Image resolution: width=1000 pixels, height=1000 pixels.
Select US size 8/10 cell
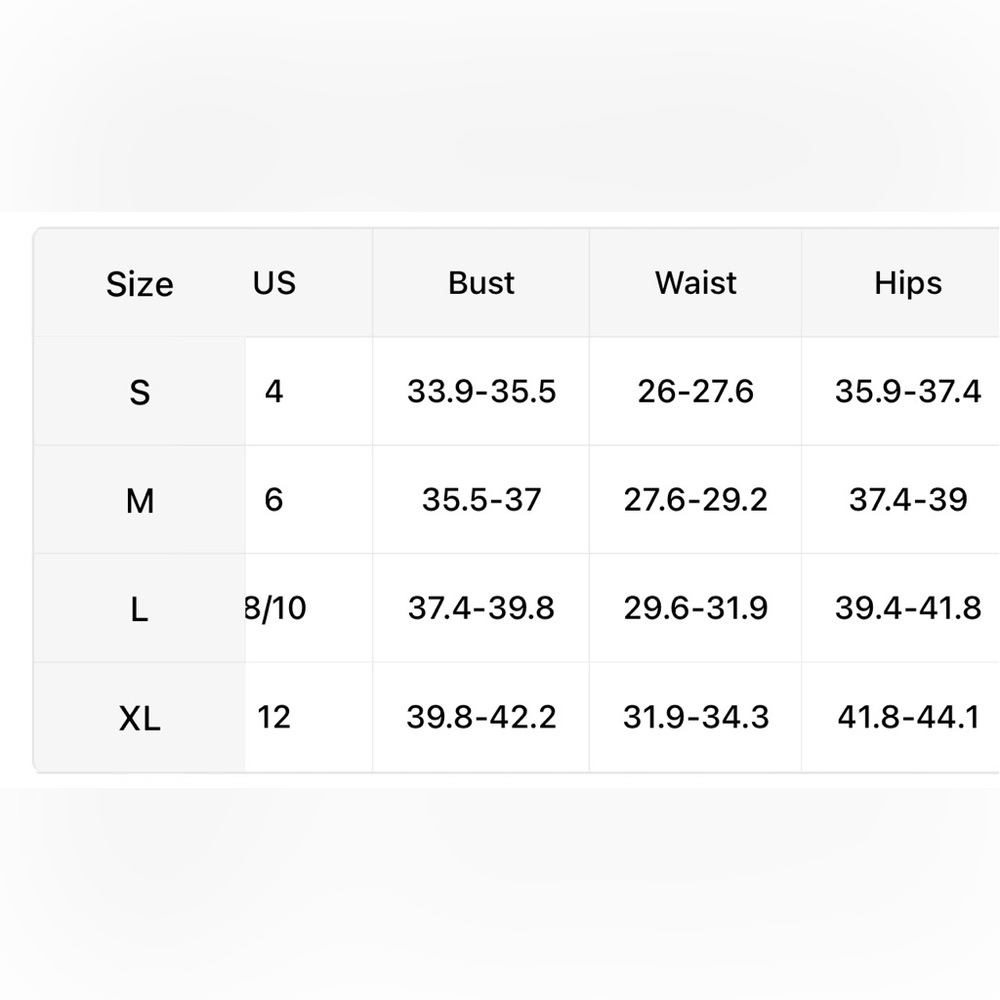[276, 608]
